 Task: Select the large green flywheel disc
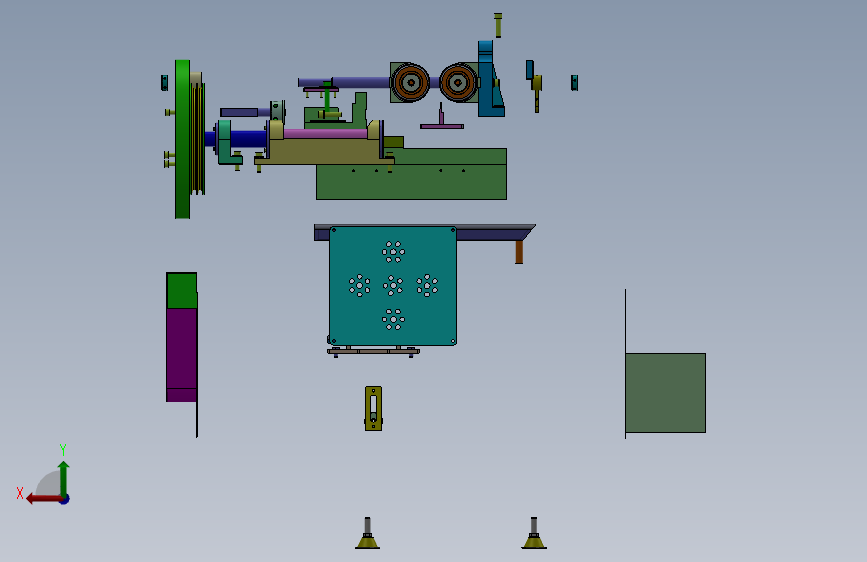click(x=182, y=139)
